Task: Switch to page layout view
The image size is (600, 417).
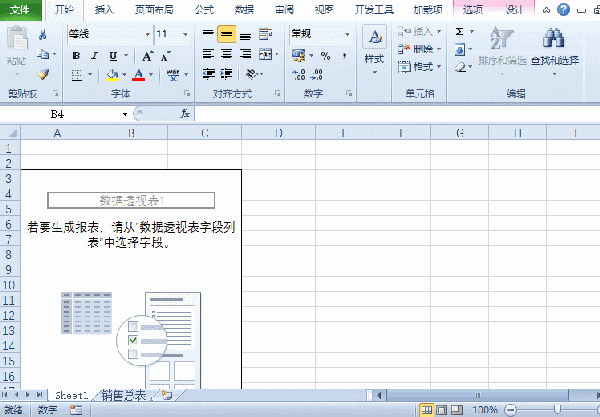Action: point(442,410)
